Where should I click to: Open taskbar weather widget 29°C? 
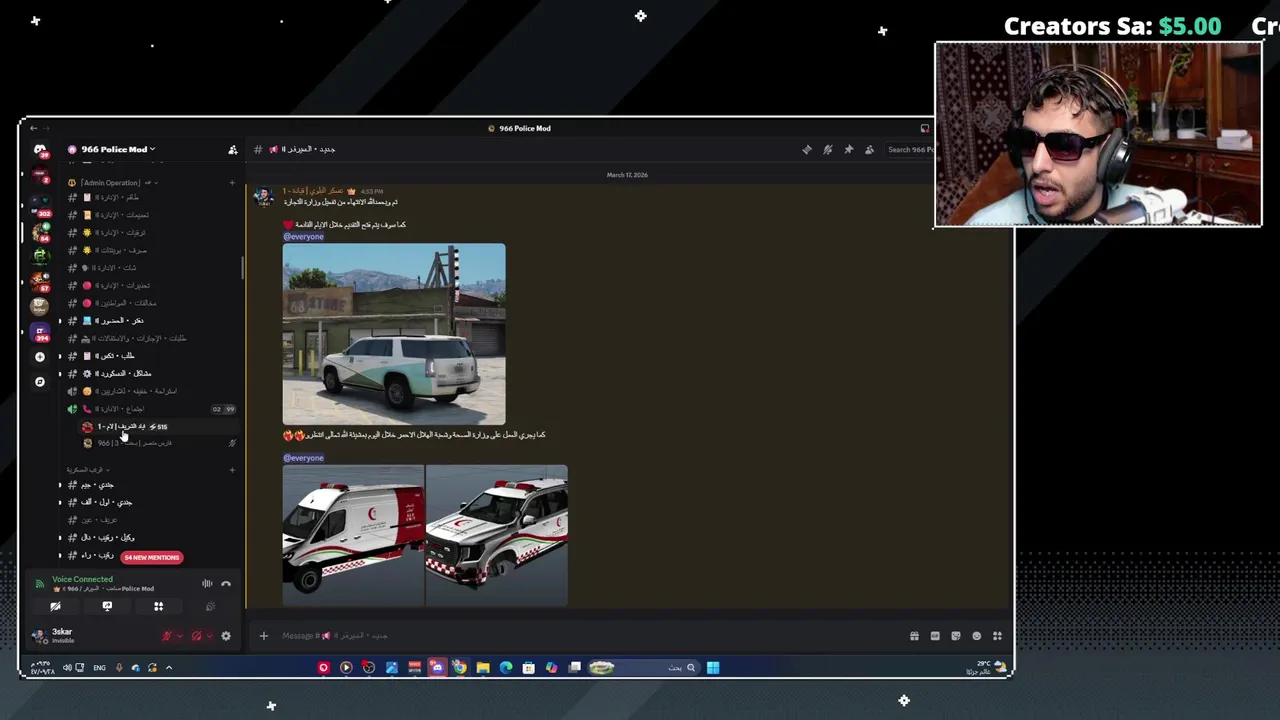click(988, 668)
